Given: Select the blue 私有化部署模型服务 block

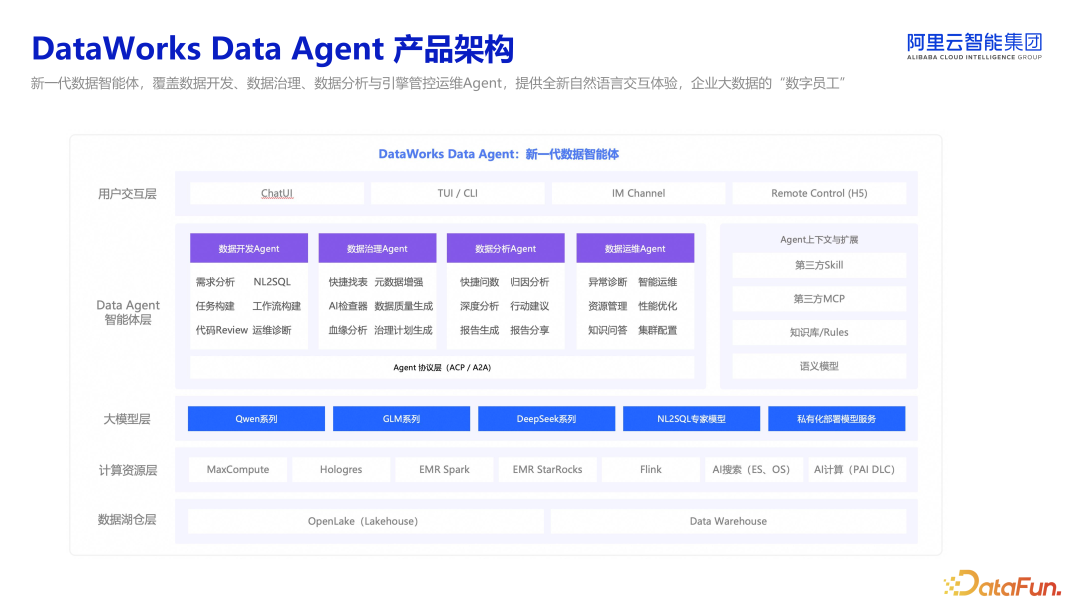Looking at the screenshot, I should (x=836, y=419).
